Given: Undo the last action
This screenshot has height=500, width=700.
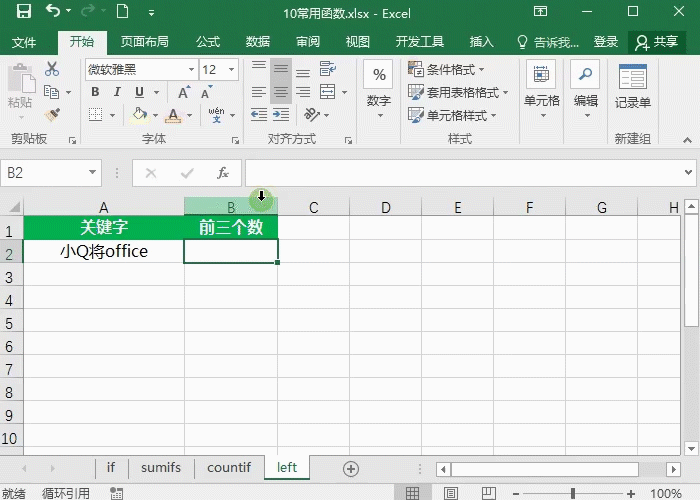Looking at the screenshot, I should (53, 11).
